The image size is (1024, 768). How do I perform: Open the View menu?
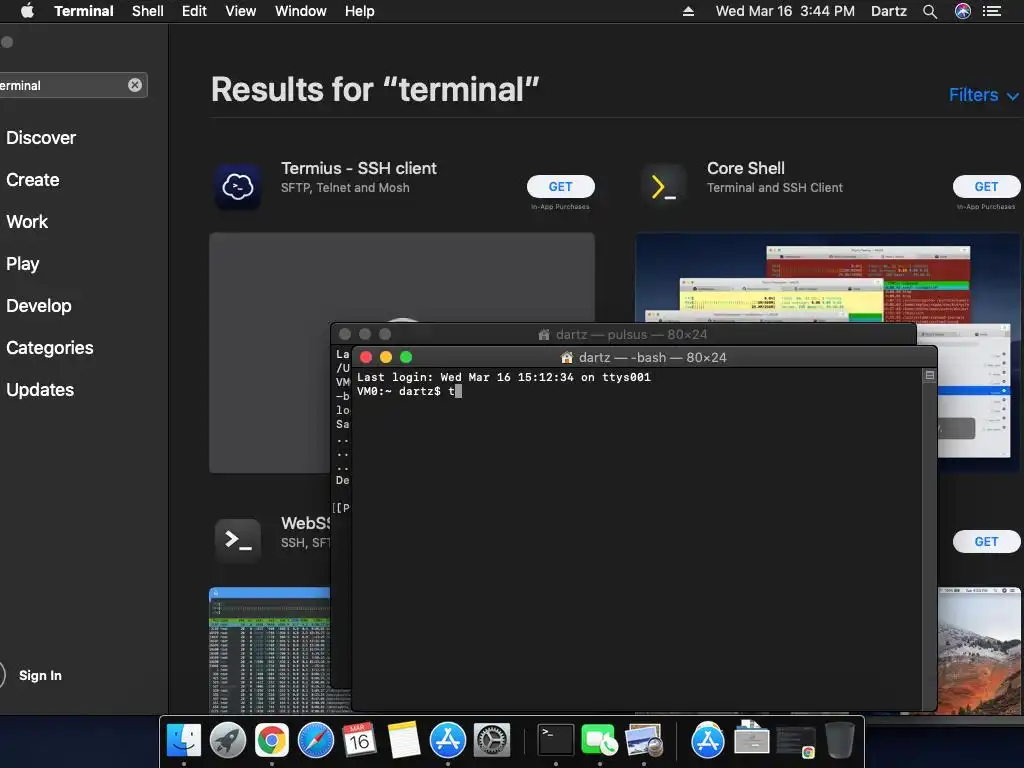(x=240, y=11)
